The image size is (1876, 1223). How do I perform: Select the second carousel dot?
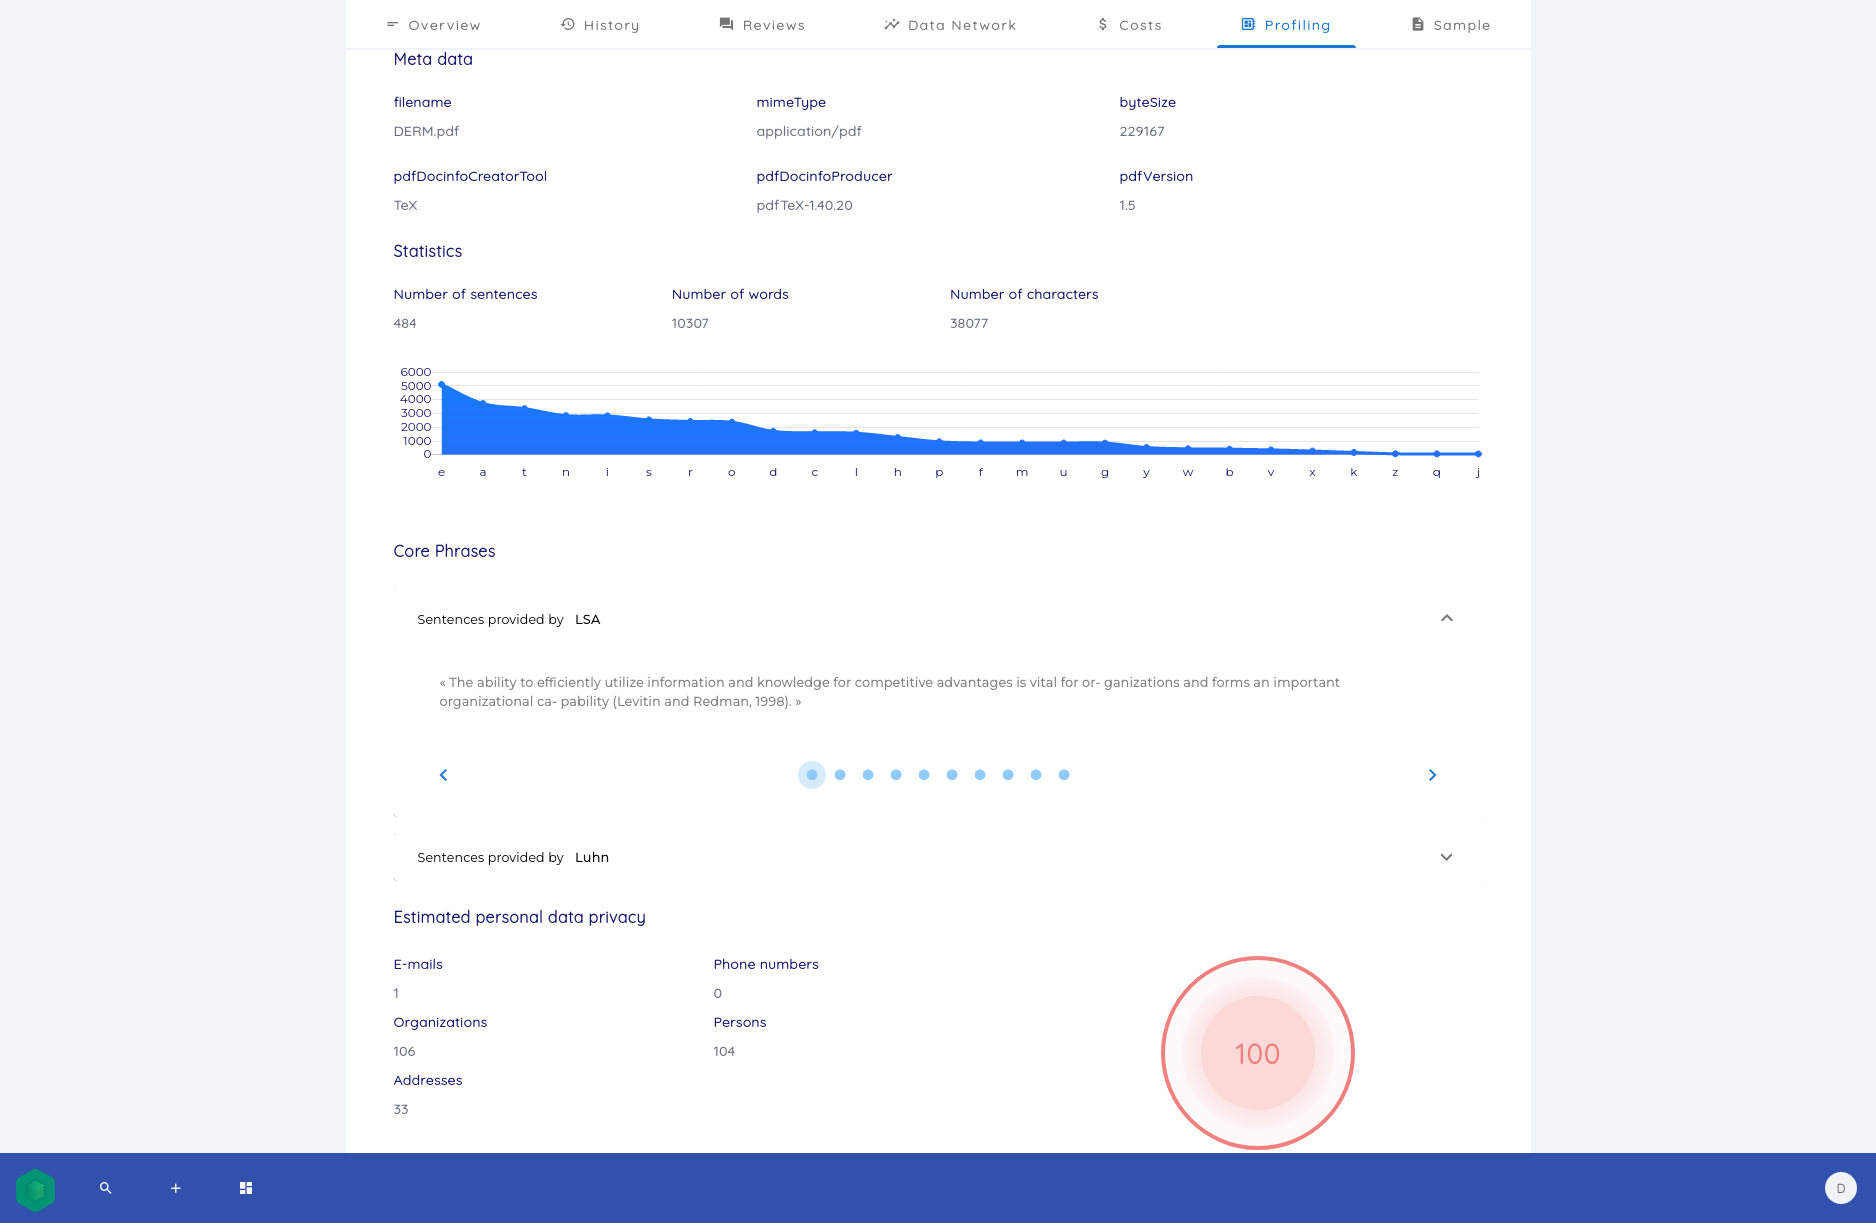[x=840, y=775]
